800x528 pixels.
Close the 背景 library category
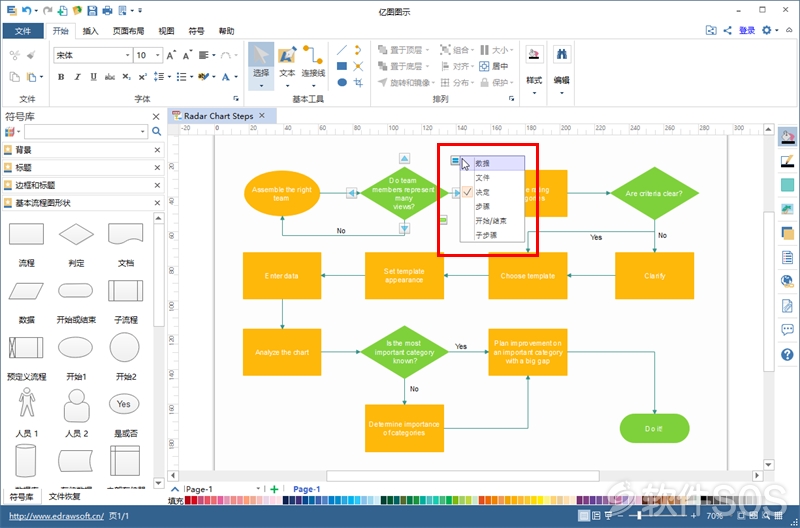(x=157, y=150)
